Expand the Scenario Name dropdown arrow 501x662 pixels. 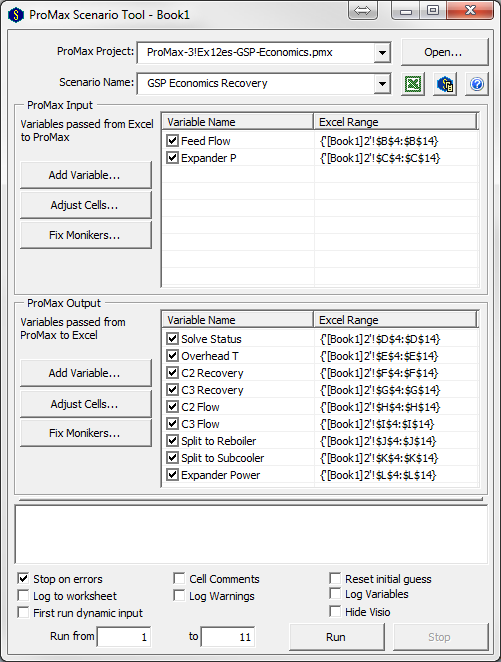coord(382,84)
